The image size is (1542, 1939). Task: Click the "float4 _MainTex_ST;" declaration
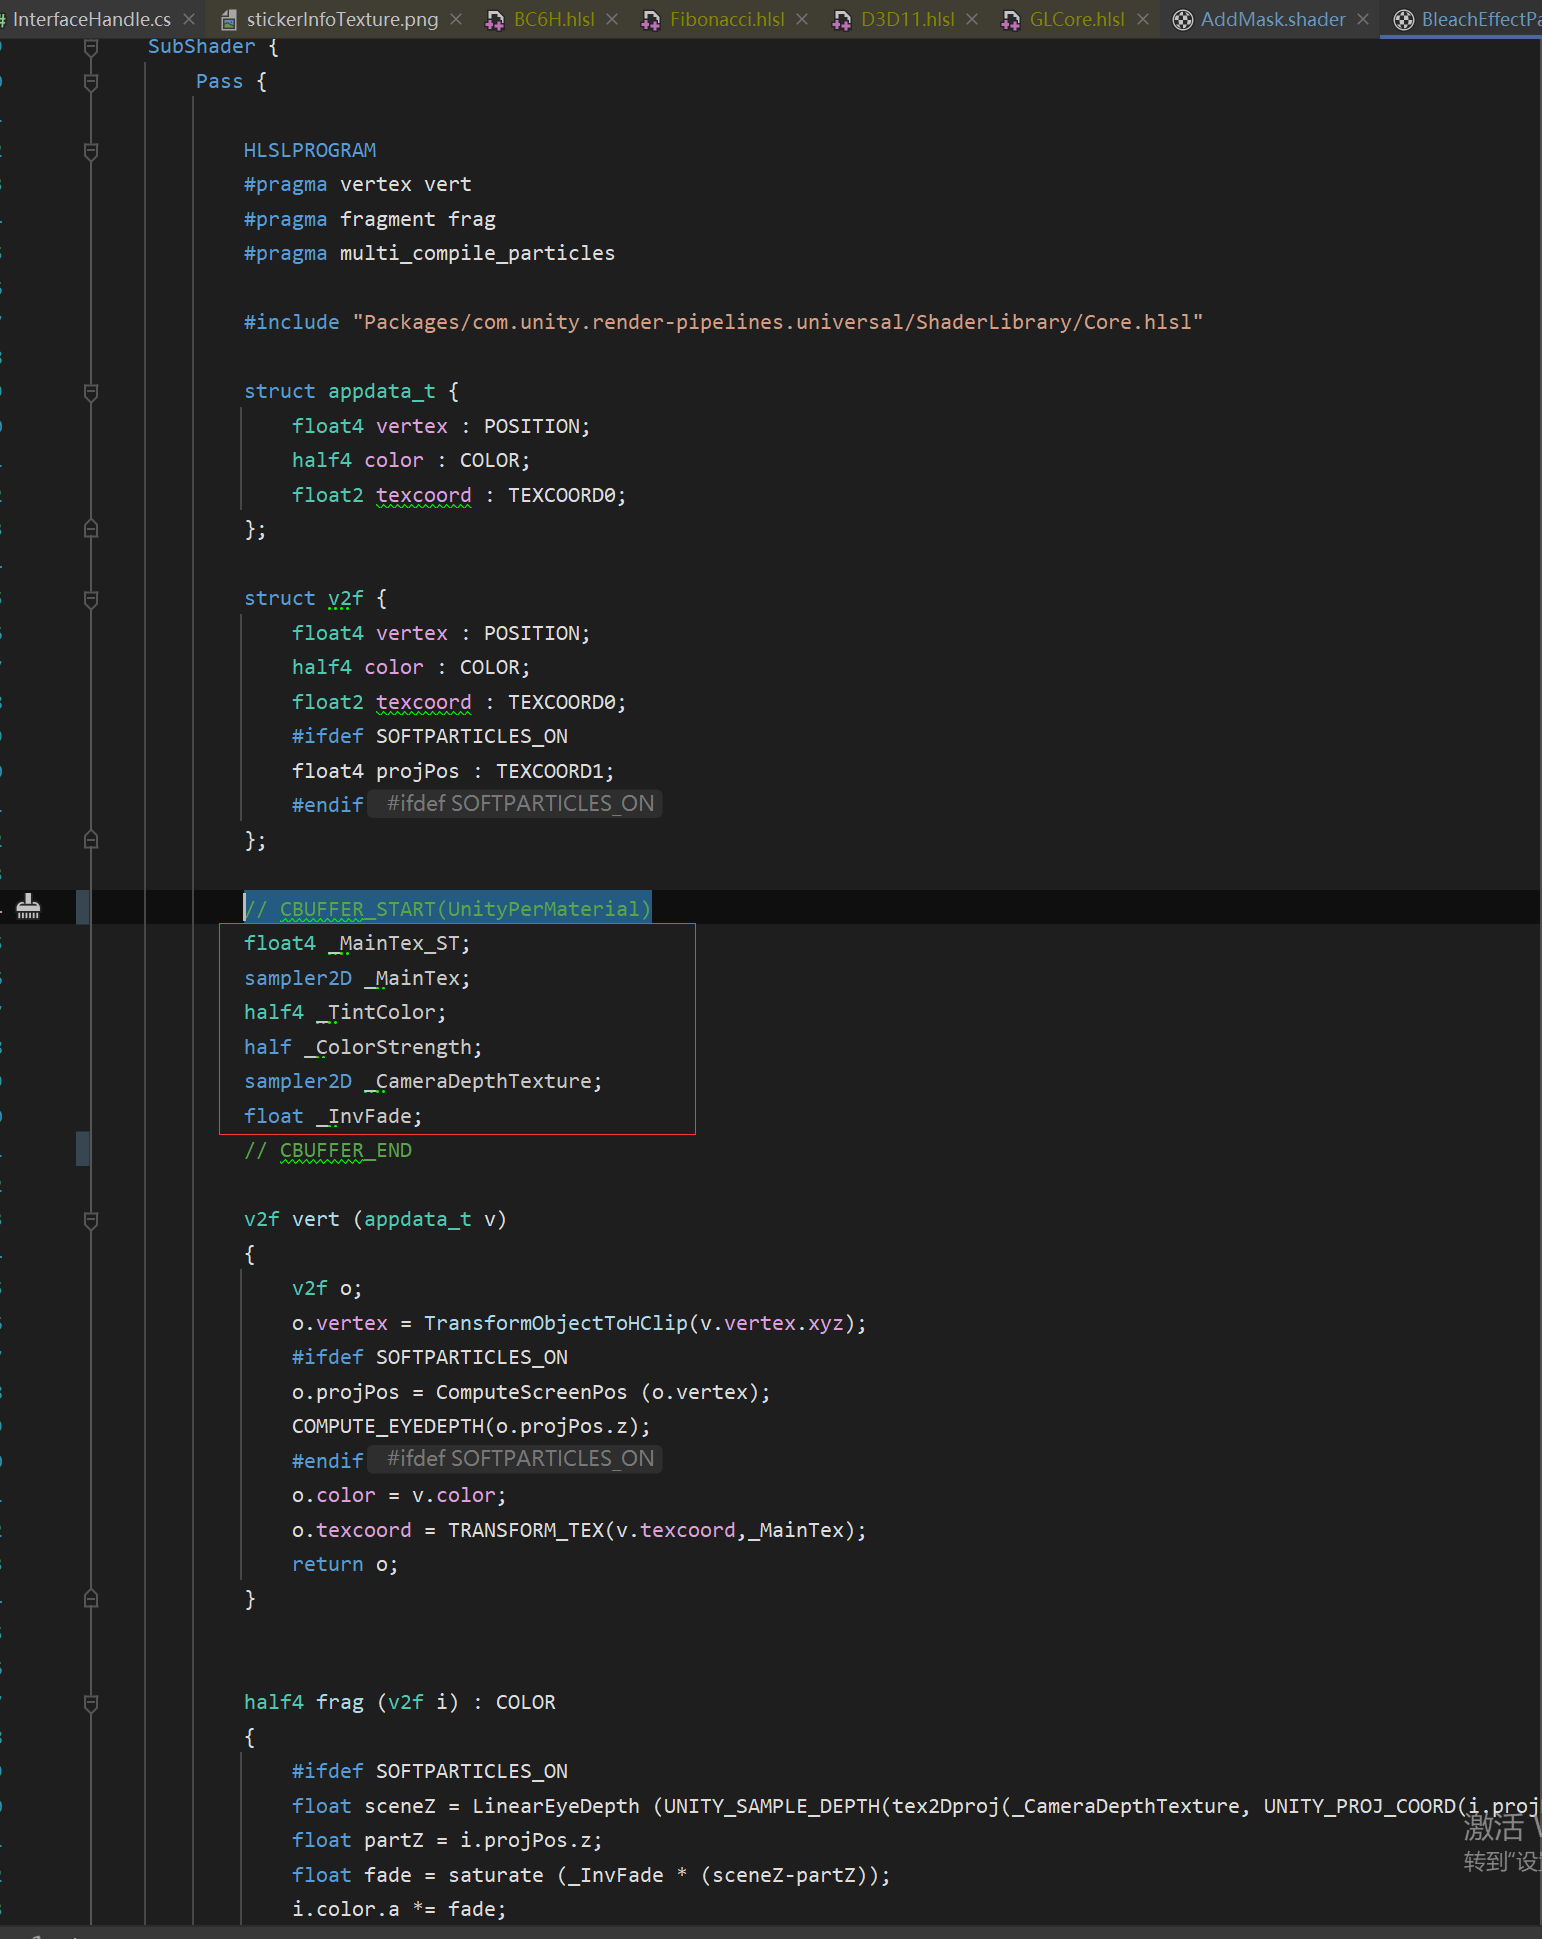click(357, 943)
